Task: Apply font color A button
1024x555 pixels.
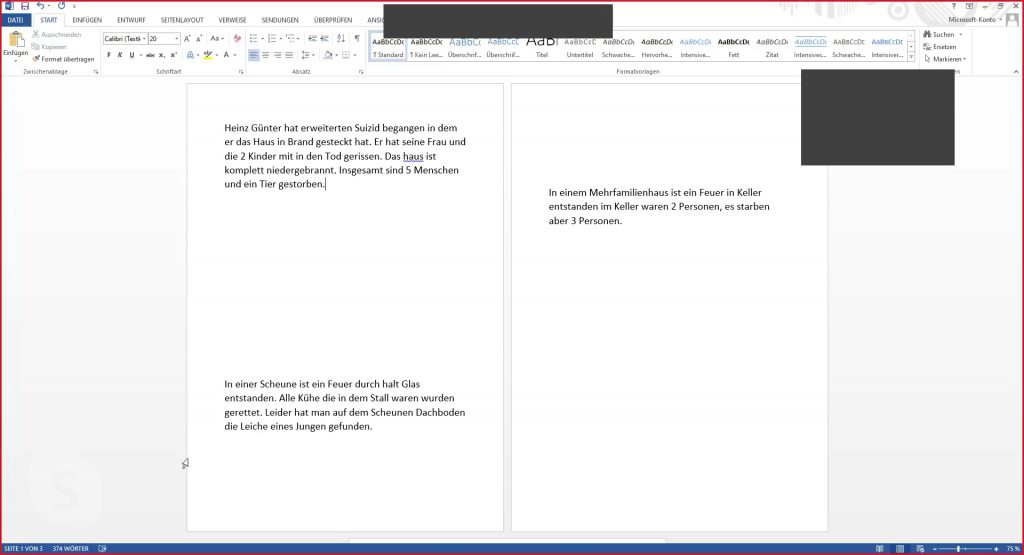Action: click(x=227, y=56)
